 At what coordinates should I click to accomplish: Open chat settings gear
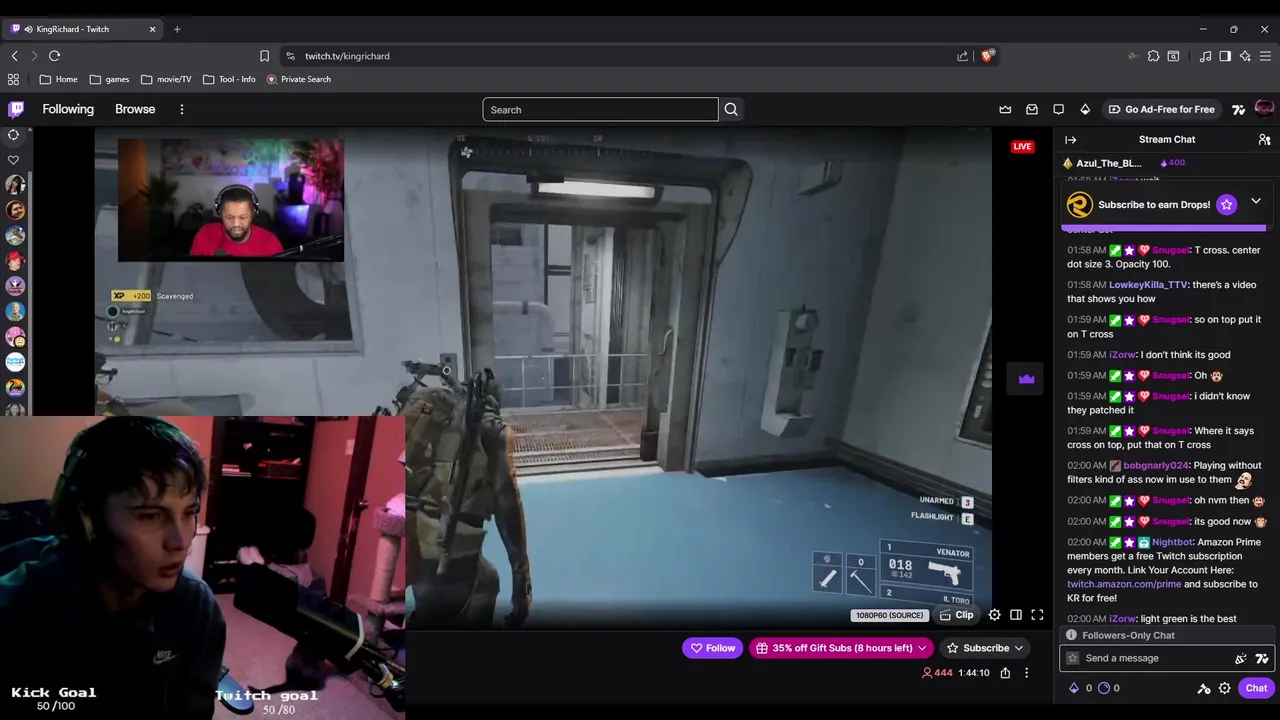[1225, 688]
